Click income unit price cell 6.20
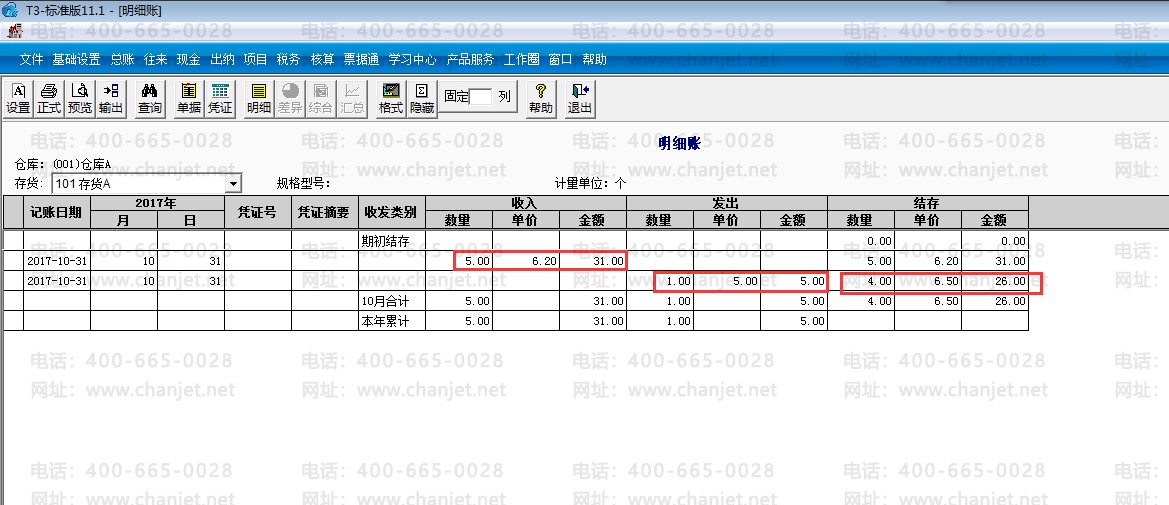The width and height of the screenshot is (1169, 505). coord(526,261)
